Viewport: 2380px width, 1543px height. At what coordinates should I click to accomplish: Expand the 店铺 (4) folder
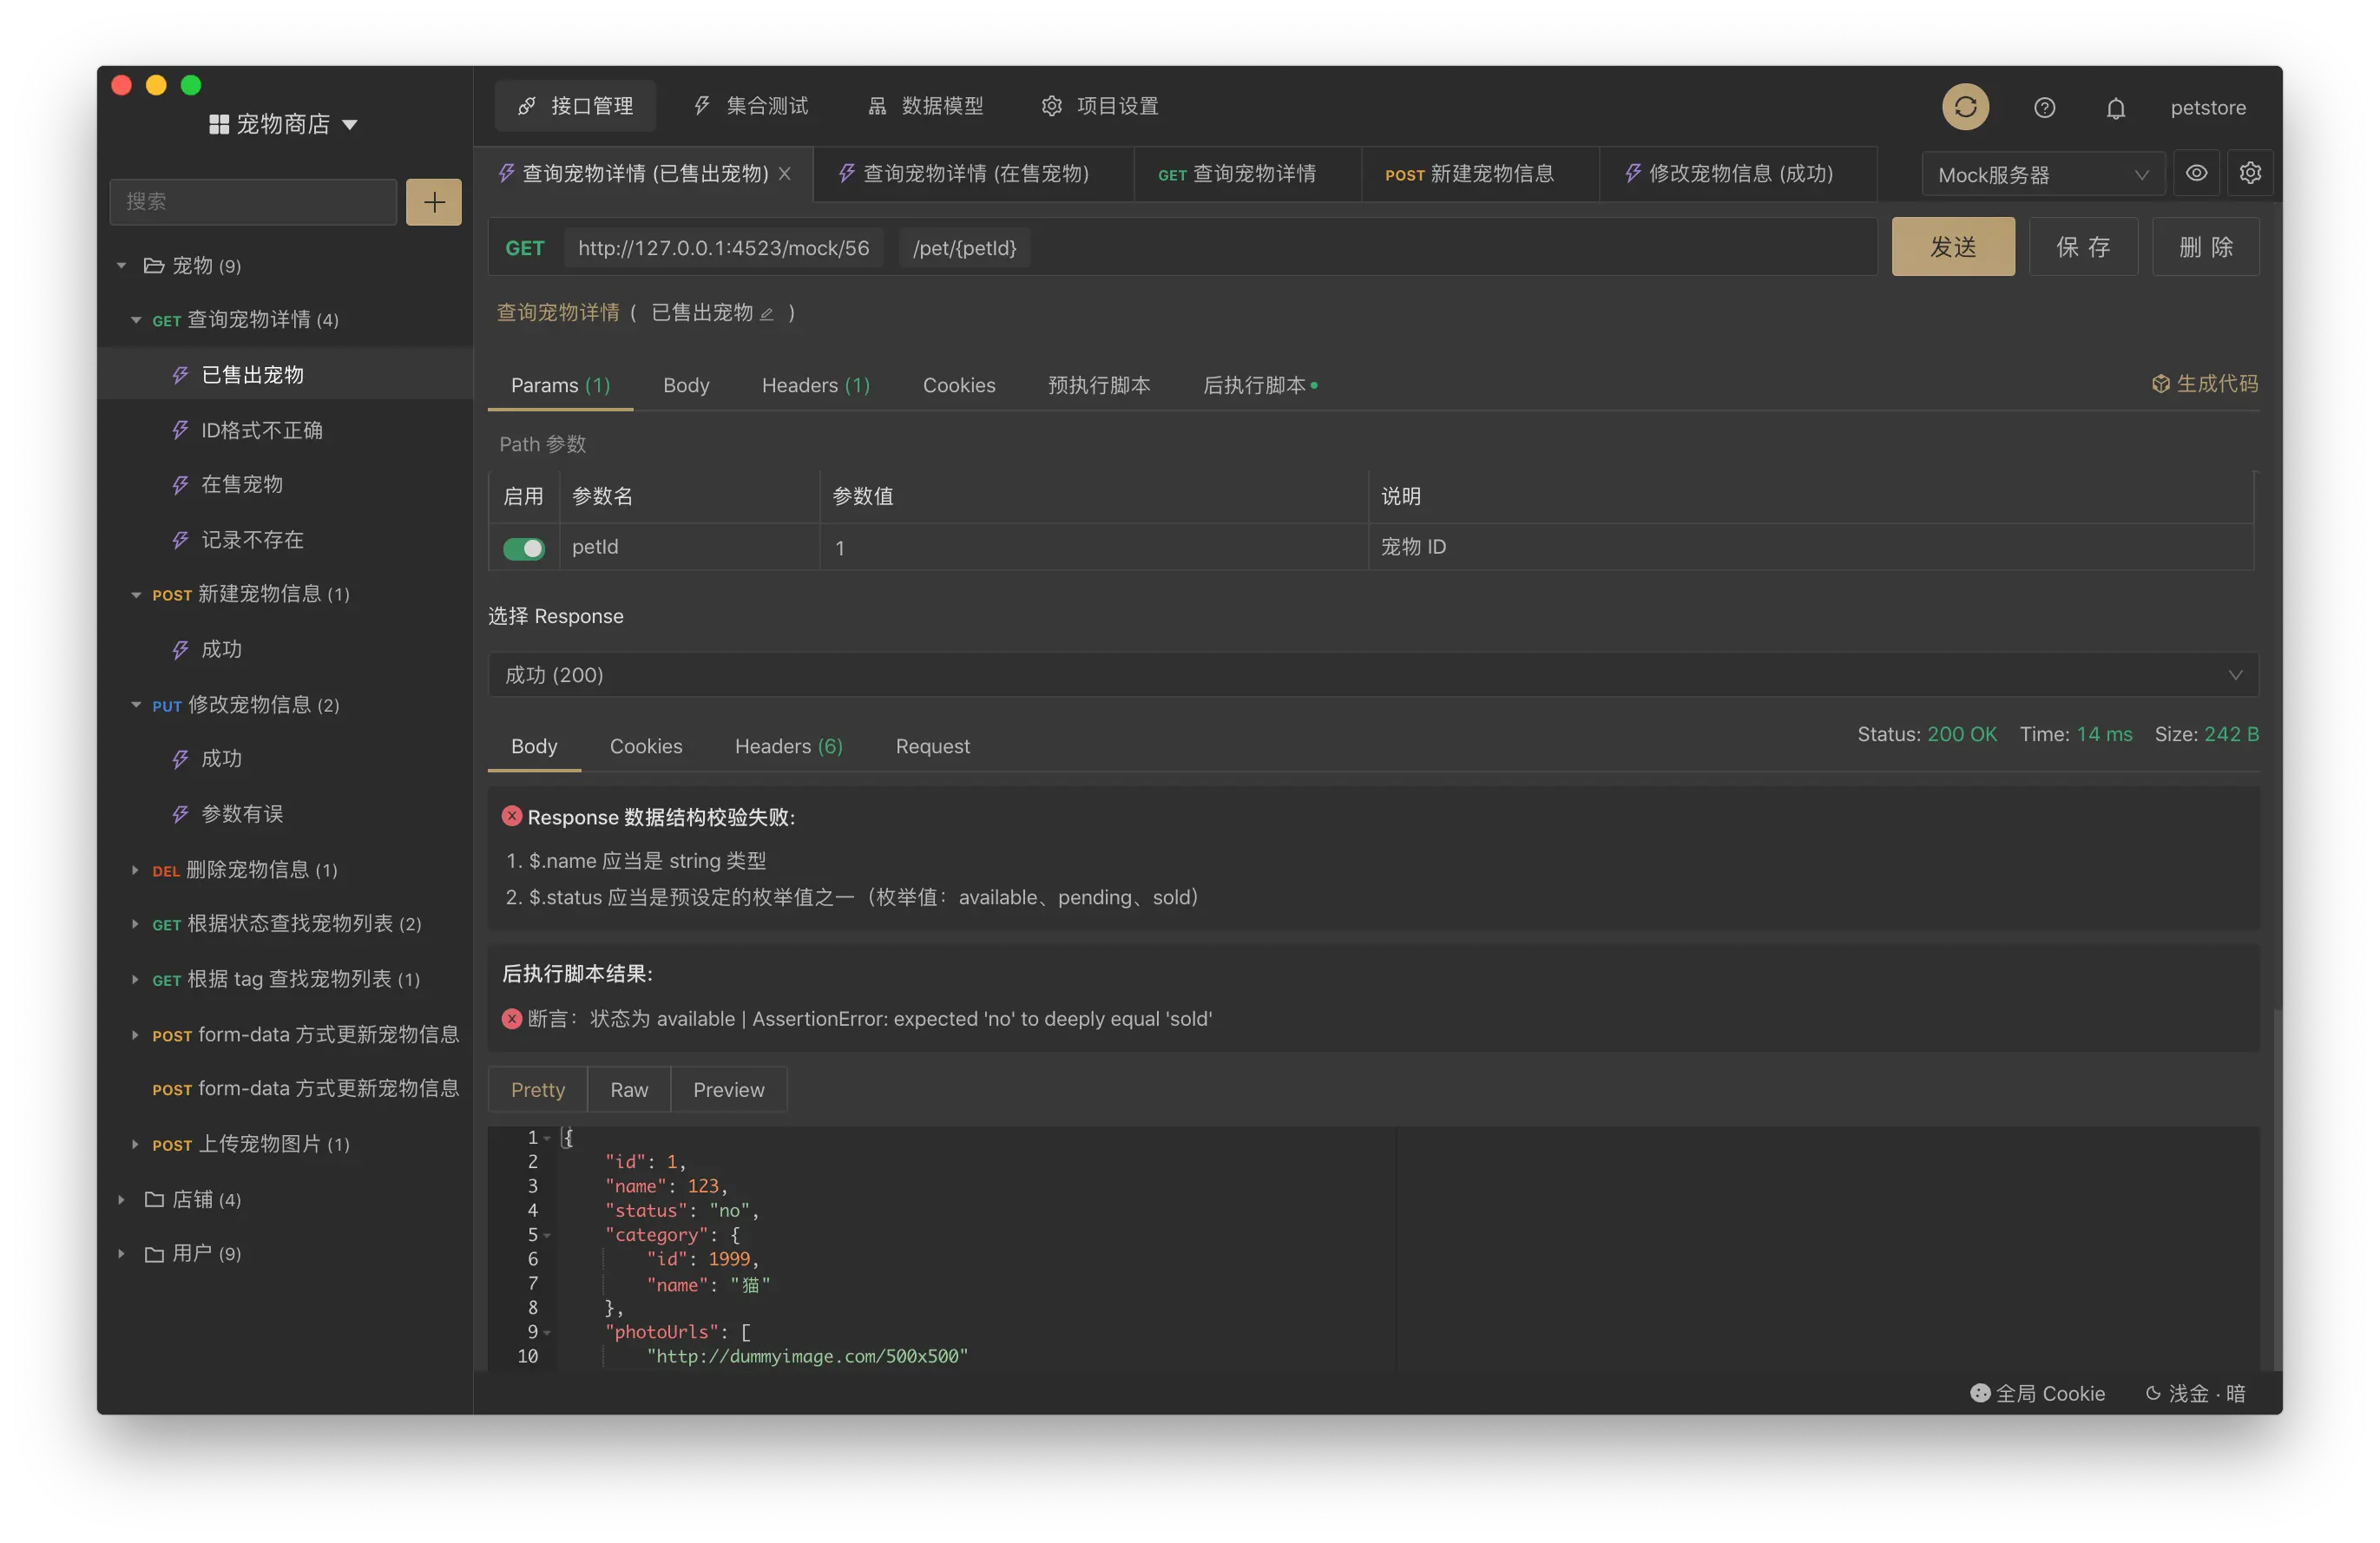[x=122, y=1199]
